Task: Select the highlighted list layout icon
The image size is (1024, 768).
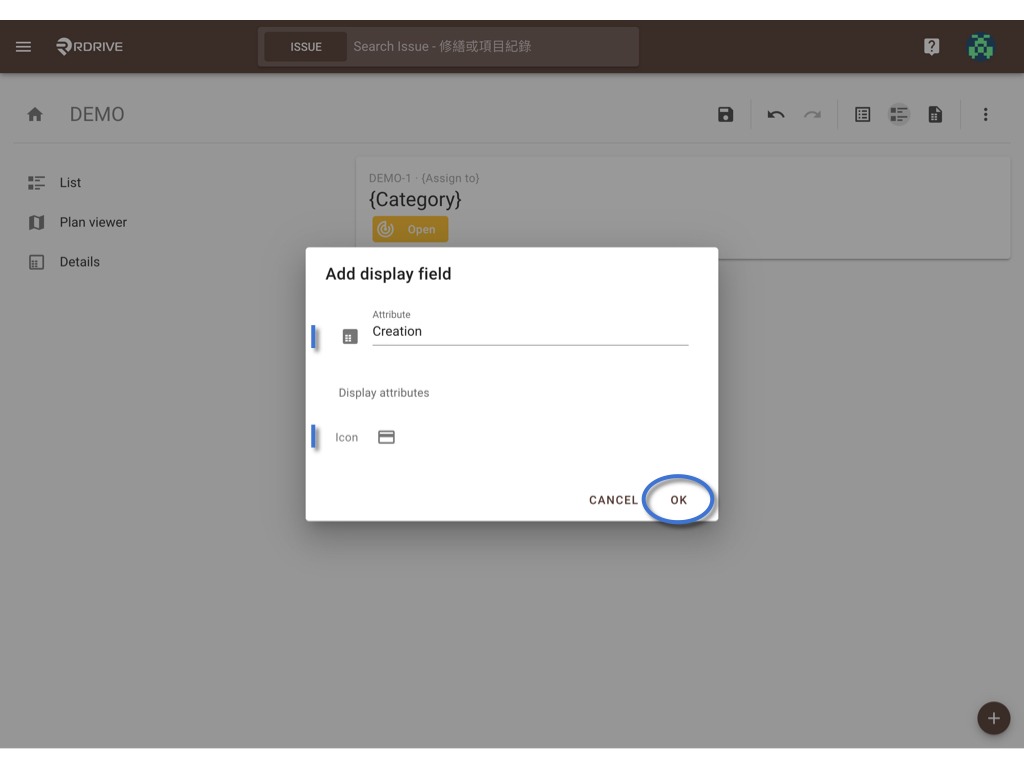Action: pyautogui.click(x=899, y=115)
